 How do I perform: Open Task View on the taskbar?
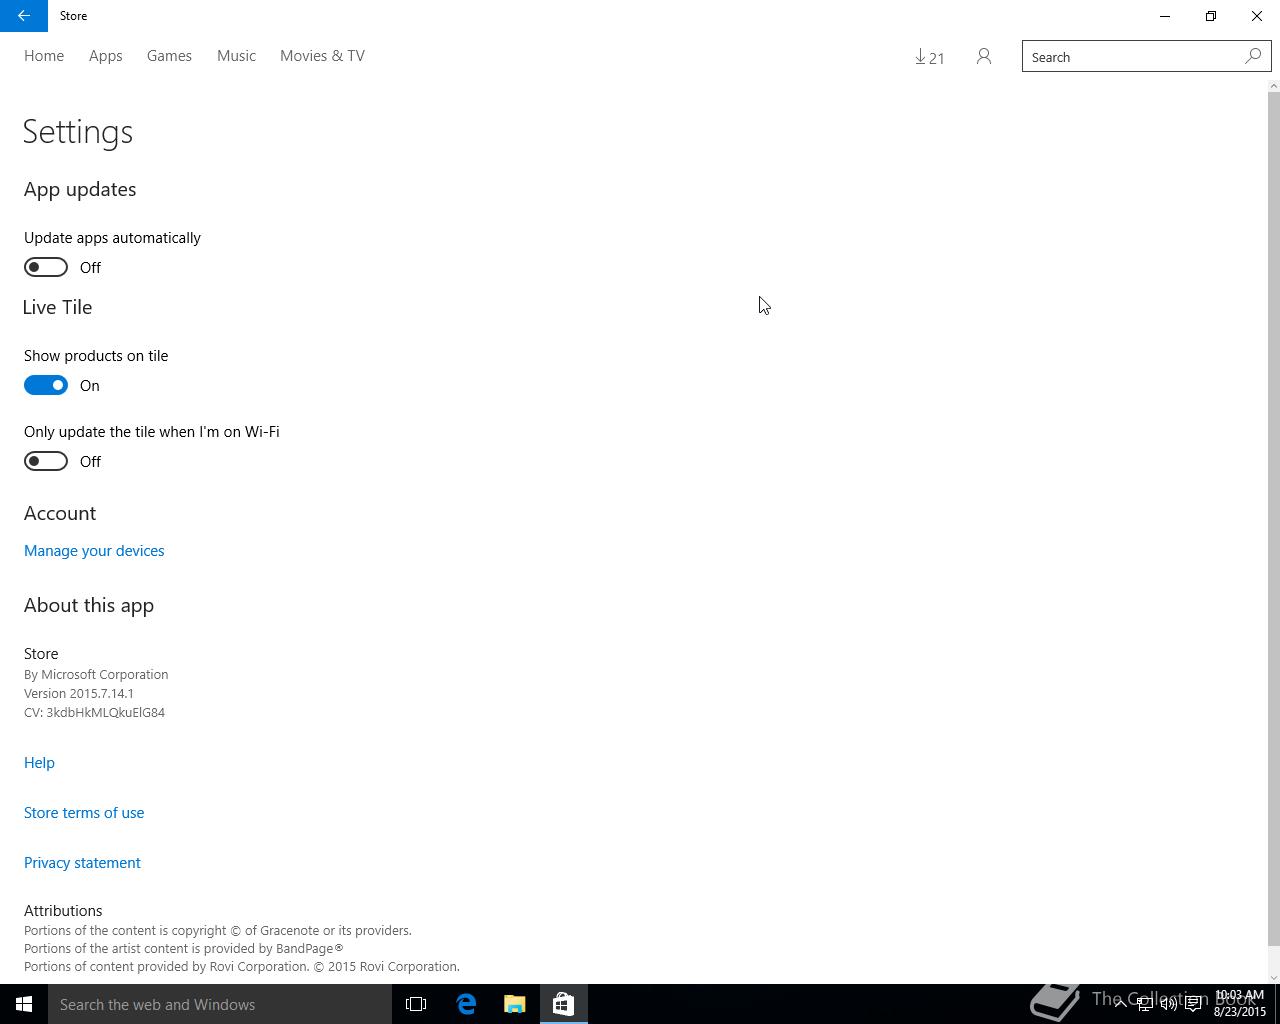pyautogui.click(x=416, y=1004)
